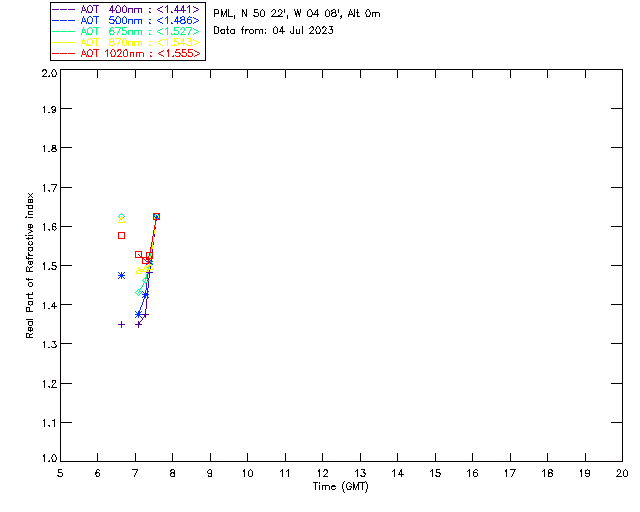
Task: Click the isolated red square marker near 1.58
Action: [x=121, y=236]
